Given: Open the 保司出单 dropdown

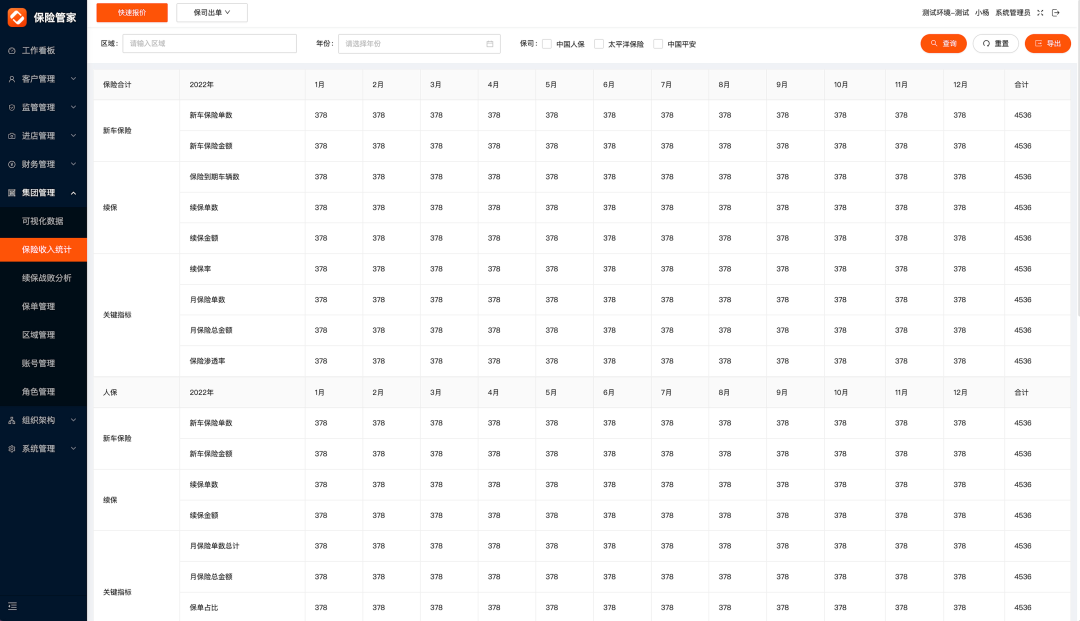Looking at the screenshot, I should (x=212, y=12).
